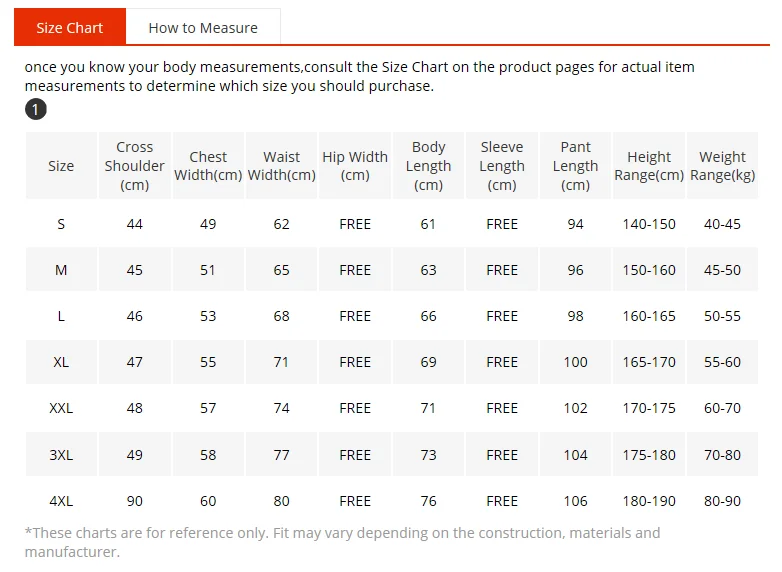Click the Waist Width column header

(281, 166)
